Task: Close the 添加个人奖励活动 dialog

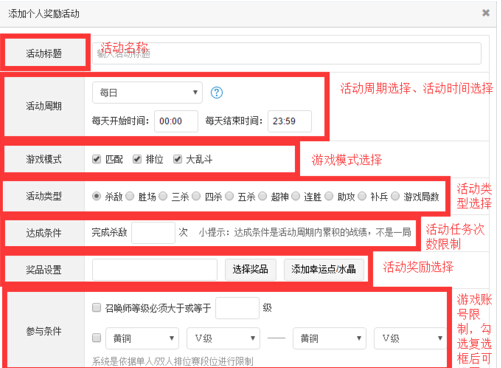Action: (486, 13)
